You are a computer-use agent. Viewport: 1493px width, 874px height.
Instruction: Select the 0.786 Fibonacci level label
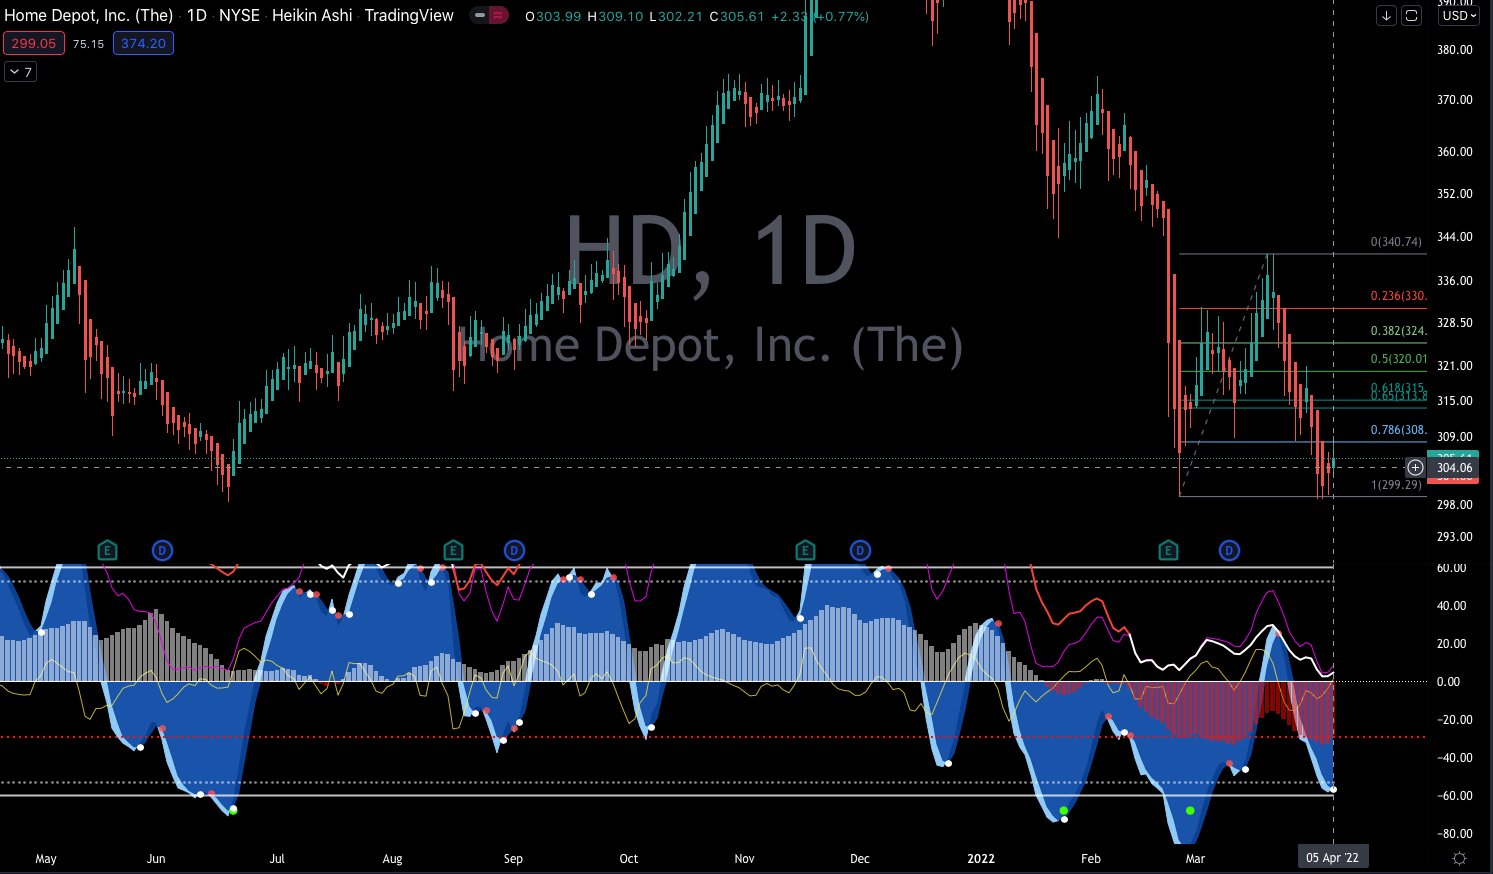[x=1398, y=430]
